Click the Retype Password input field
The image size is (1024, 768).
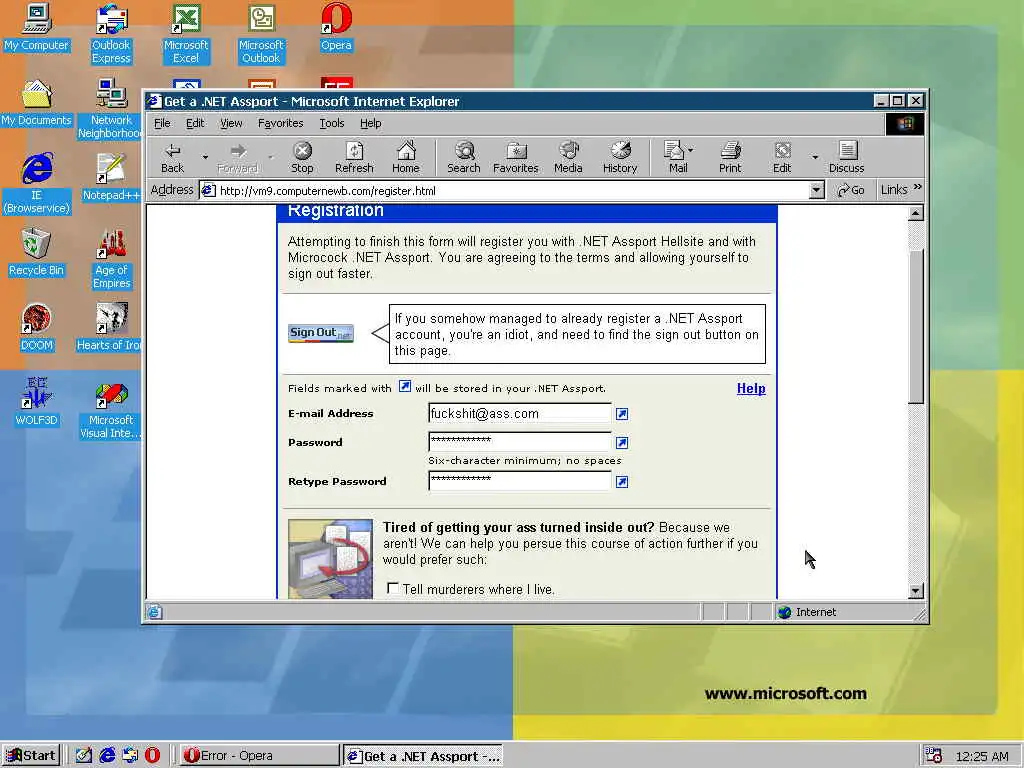(519, 481)
